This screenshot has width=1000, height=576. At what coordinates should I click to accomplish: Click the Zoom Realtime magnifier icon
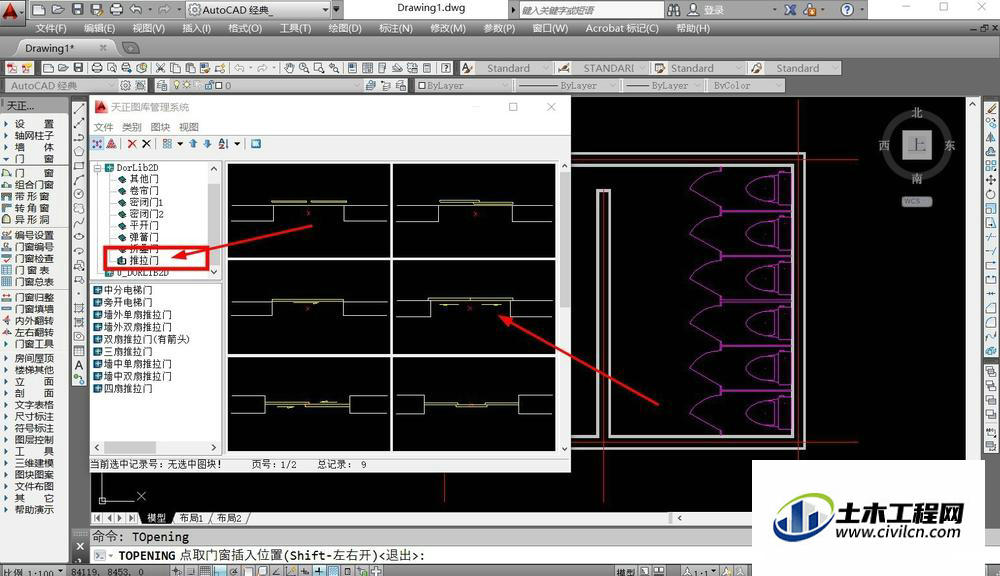coord(304,68)
